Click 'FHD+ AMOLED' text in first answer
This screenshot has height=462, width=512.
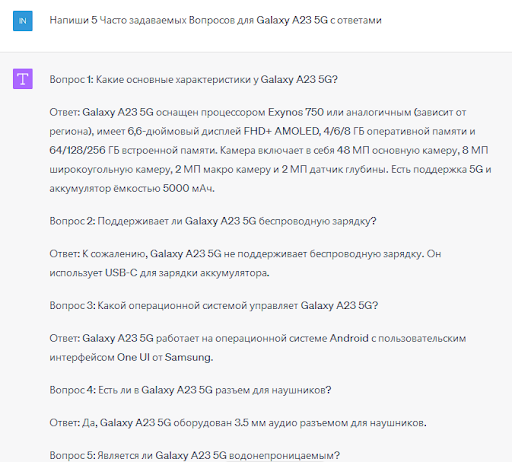point(281,131)
